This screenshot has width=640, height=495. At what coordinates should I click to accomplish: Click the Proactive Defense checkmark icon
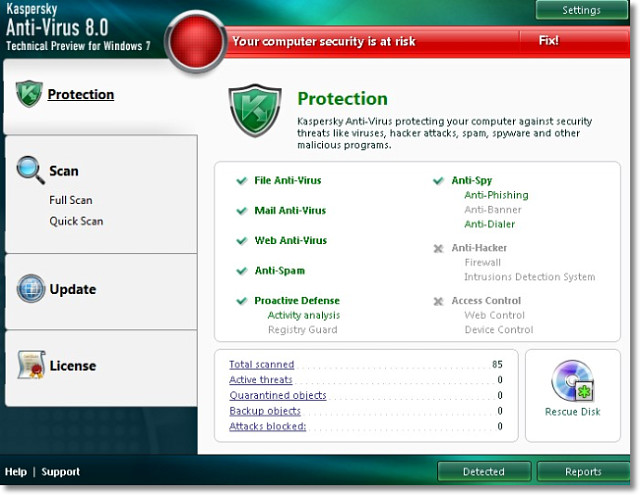pyautogui.click(x=242, y=301)
